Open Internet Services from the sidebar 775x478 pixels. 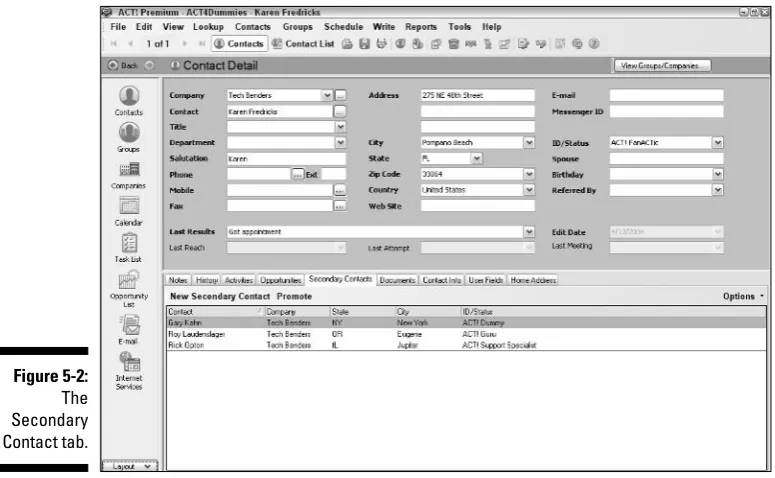pos(129,371)
